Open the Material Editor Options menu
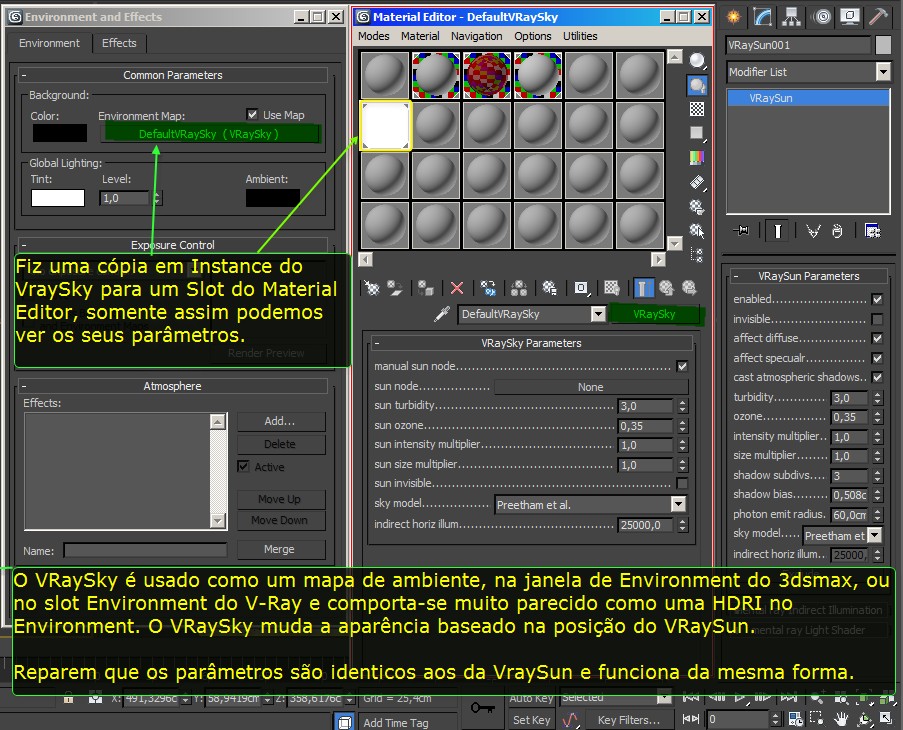 pyautogui.click(x=533, y=36)
